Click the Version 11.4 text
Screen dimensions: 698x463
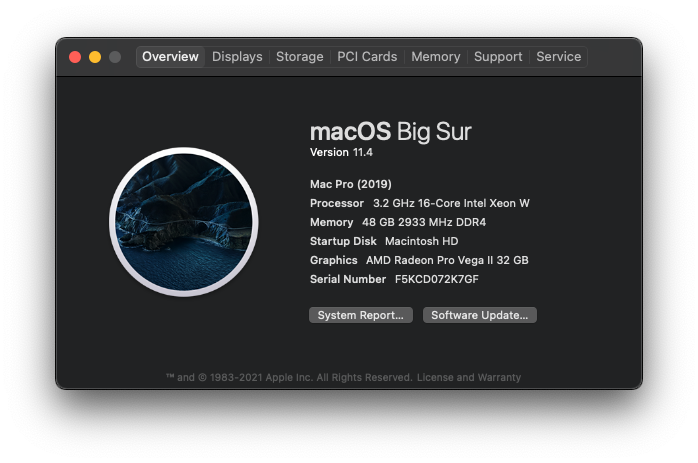coord(341,152)
